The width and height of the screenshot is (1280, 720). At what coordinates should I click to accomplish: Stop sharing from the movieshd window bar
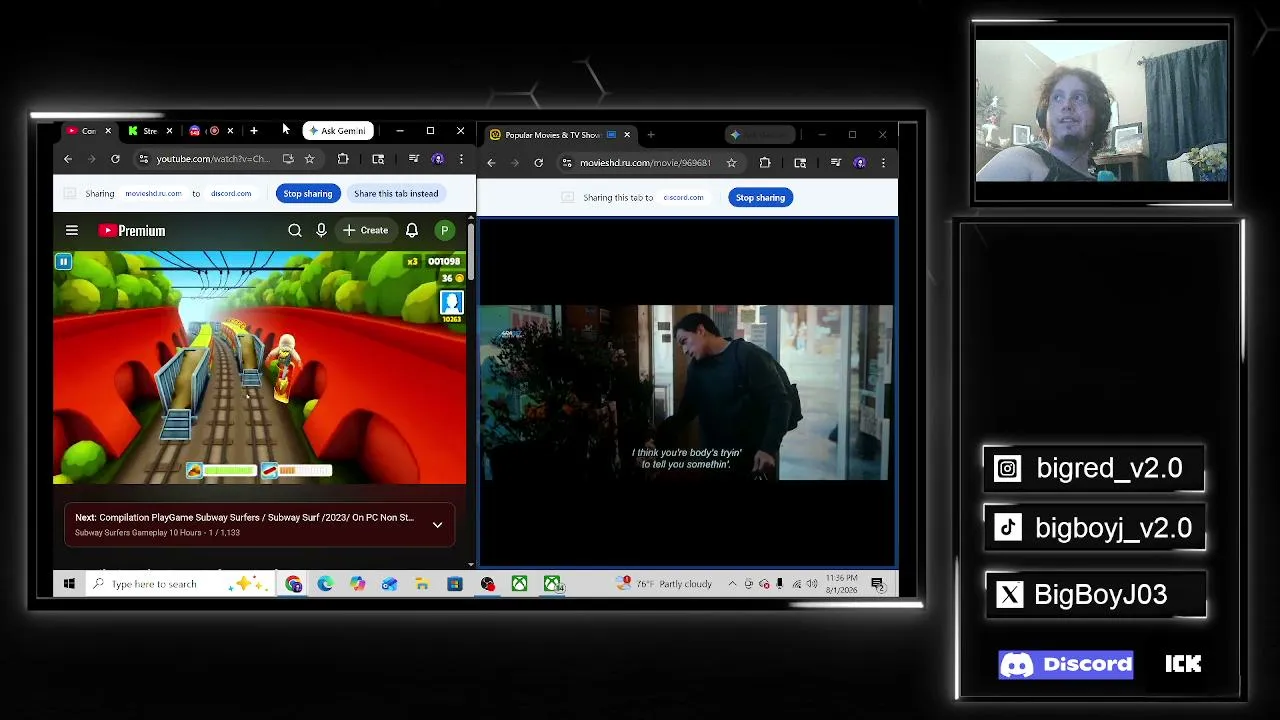[x=760, y=198]
